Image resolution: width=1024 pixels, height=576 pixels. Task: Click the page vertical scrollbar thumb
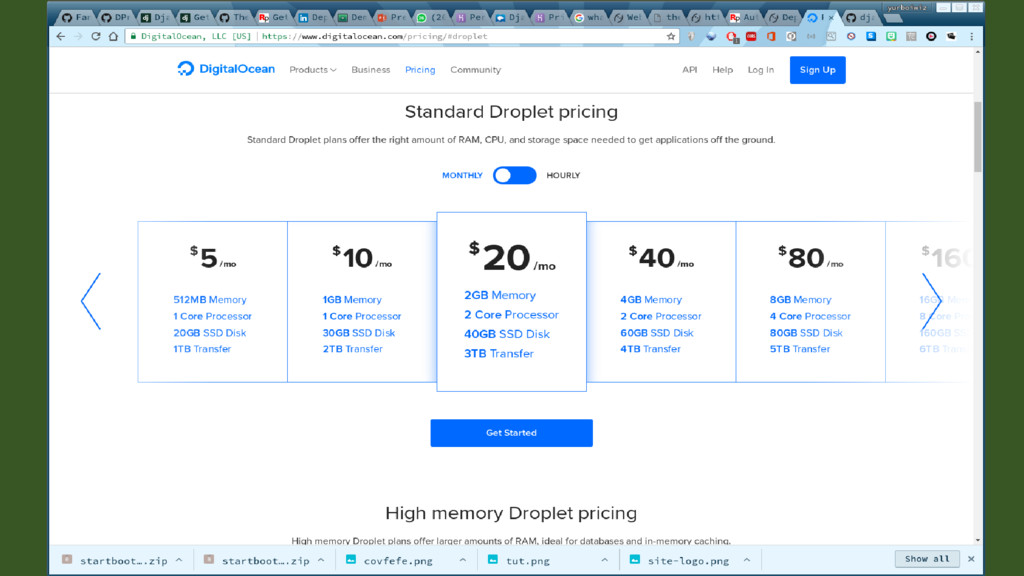pyautogui.click(x=978, y=136)
